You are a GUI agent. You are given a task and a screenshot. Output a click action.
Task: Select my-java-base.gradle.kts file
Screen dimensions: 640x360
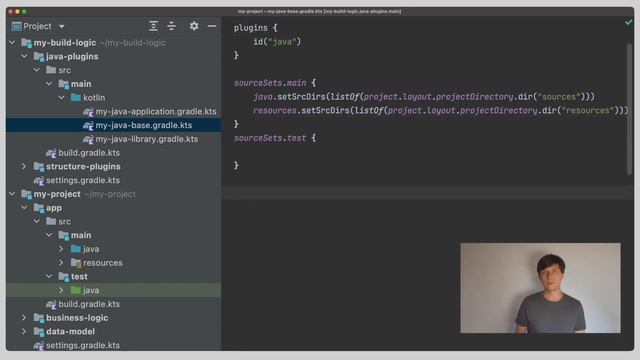[144, 125]
